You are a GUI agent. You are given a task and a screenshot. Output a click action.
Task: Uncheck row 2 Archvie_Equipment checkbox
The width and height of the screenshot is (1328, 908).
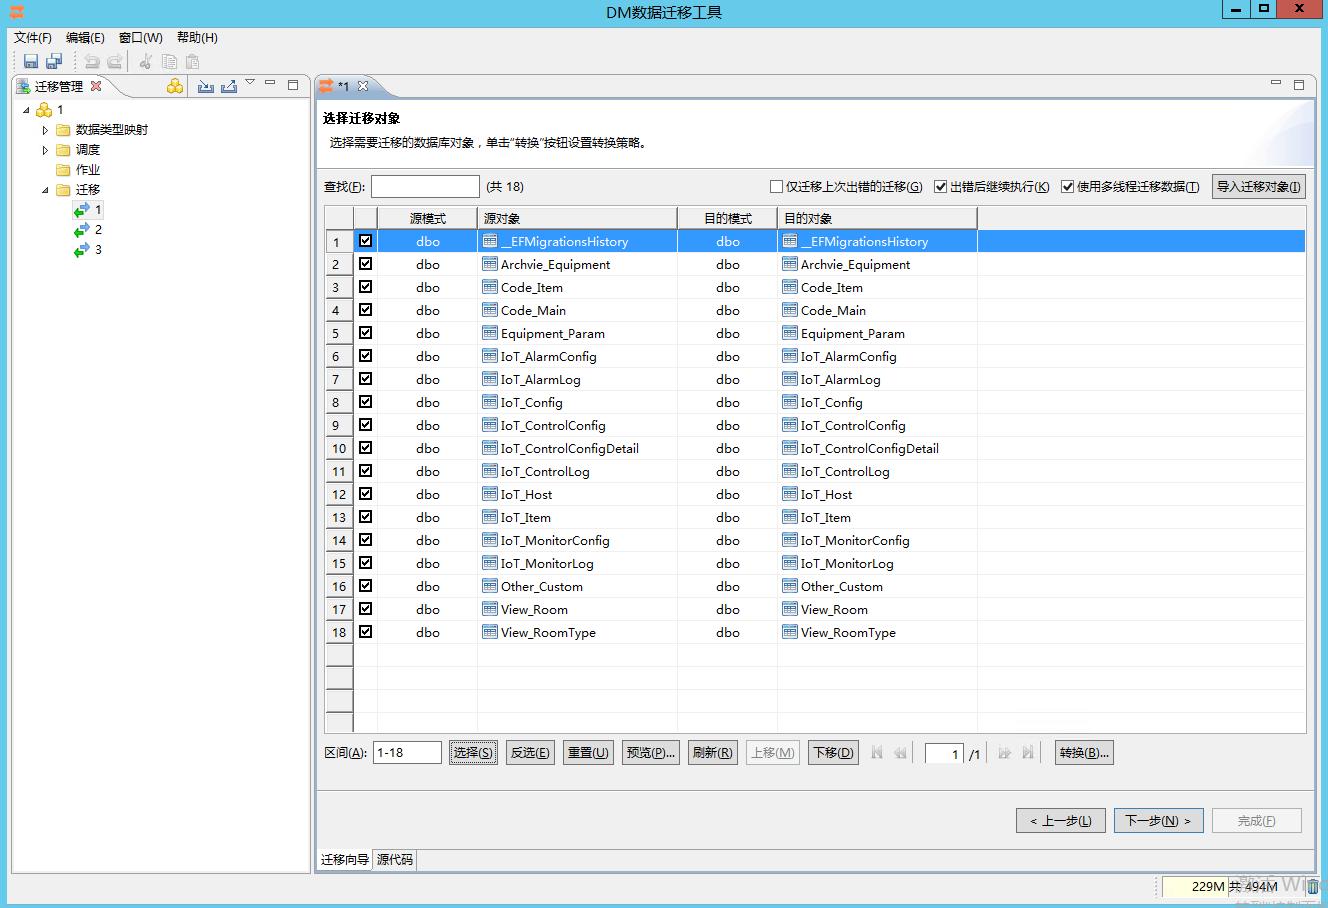(365, 264)
